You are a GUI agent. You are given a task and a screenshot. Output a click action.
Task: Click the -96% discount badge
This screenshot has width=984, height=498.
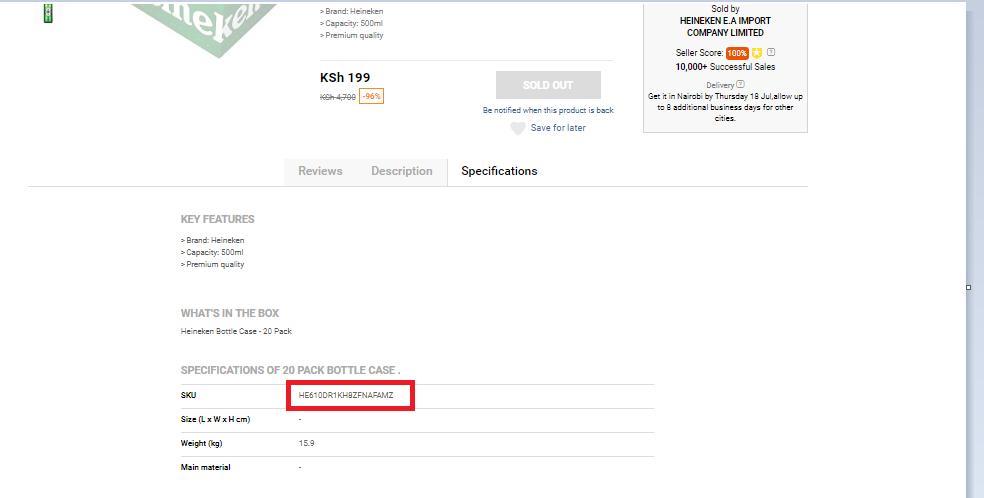372,97
